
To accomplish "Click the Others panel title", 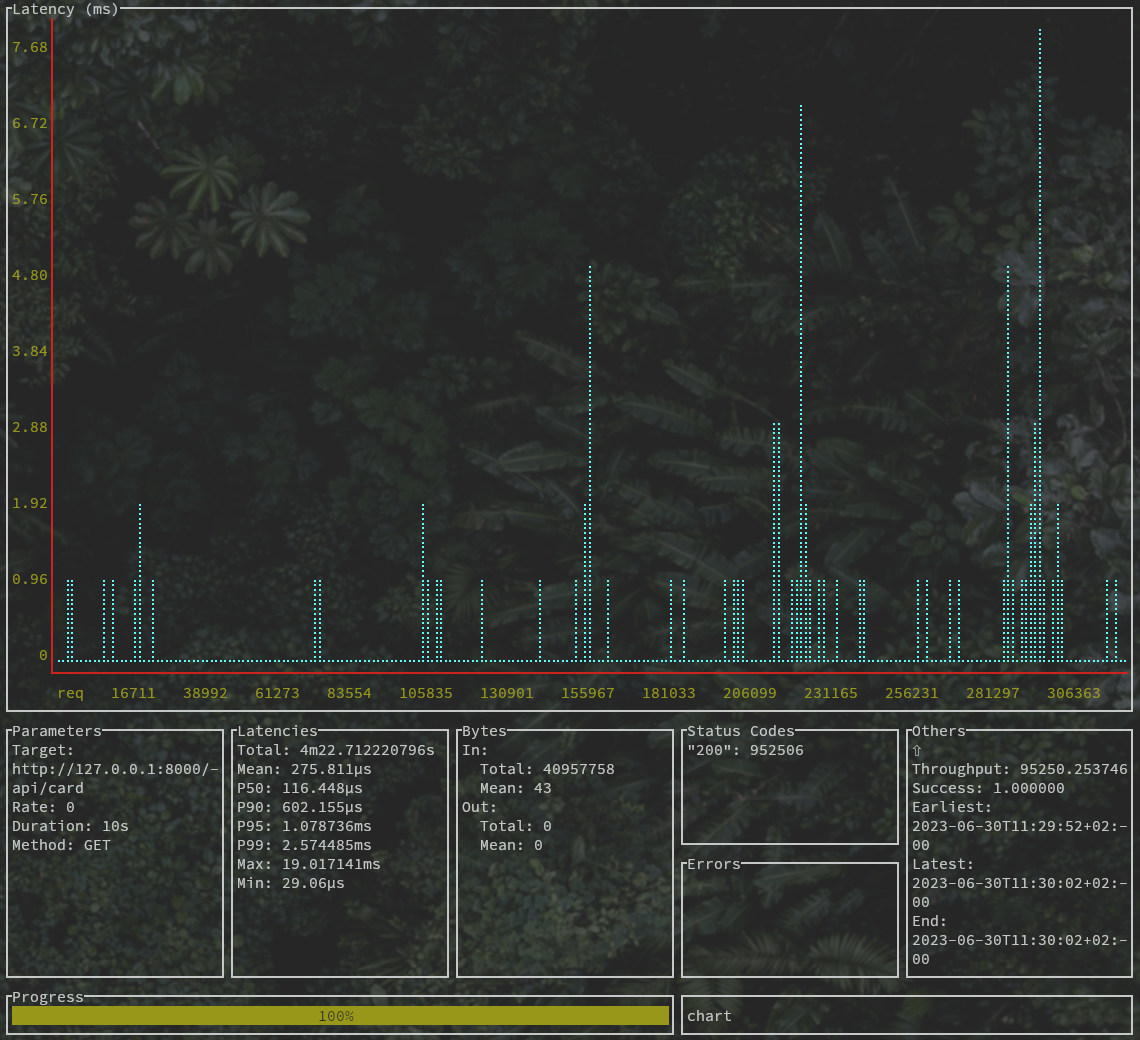I will [939, 731].
